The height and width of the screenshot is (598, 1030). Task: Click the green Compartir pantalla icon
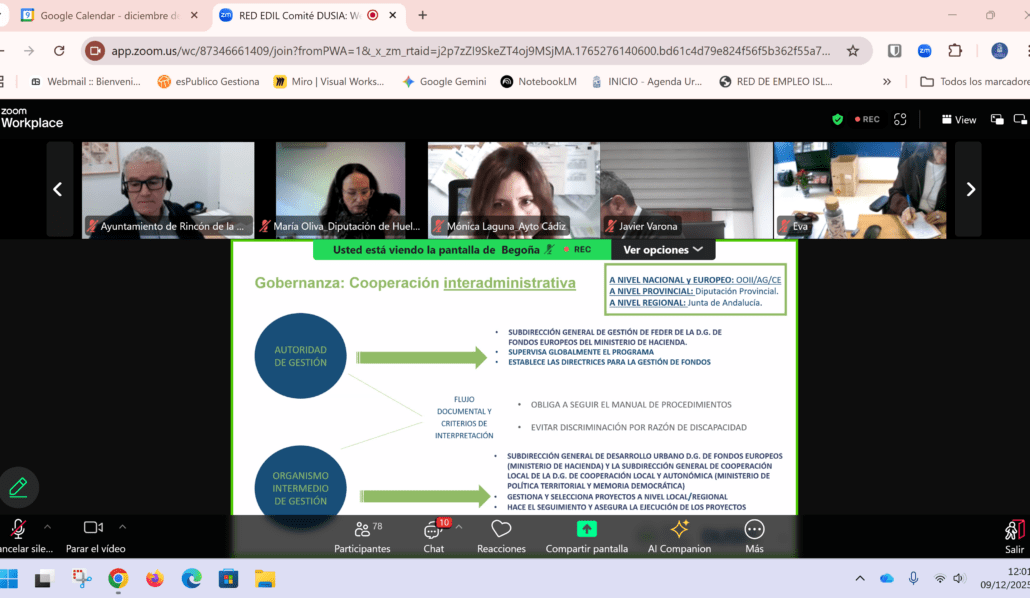586,529
